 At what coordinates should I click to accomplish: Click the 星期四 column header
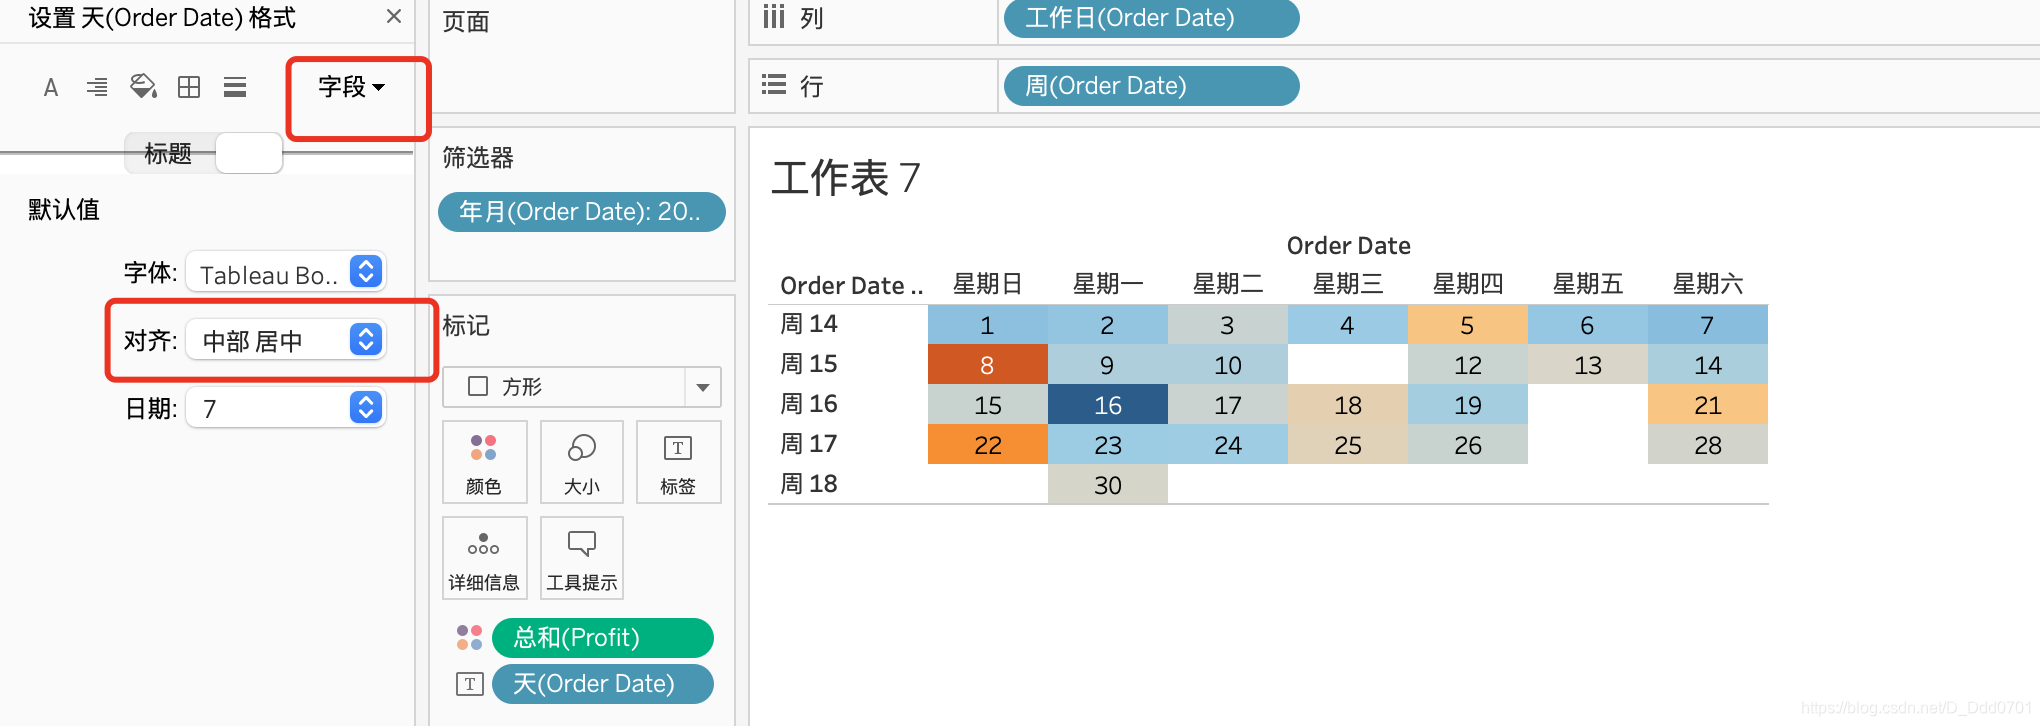pyautogui.click(x=1467, y=284)
